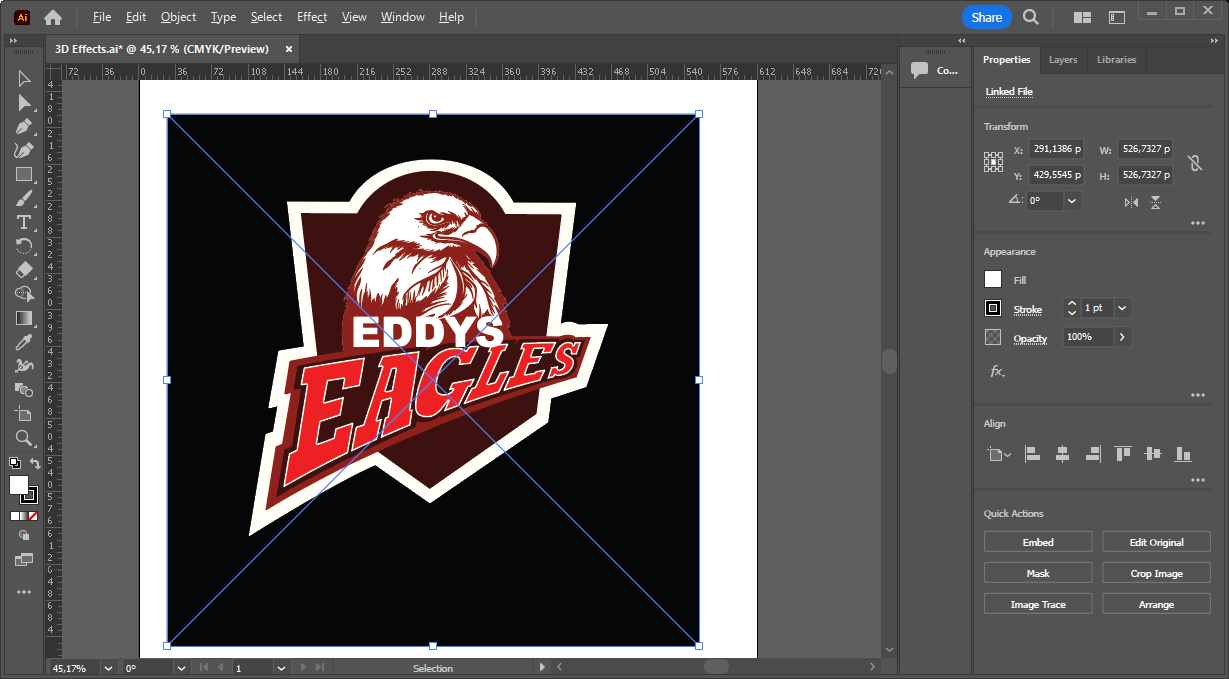Activate the Zoom tool

24,438
